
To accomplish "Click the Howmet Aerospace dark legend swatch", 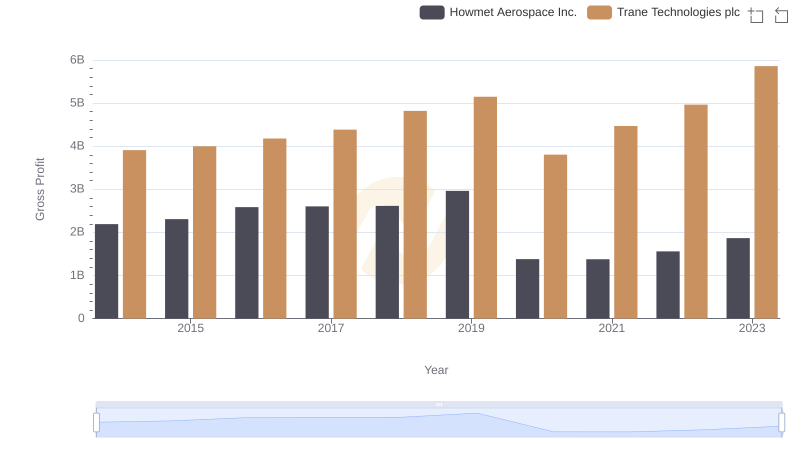I will (x=432, y=12).
